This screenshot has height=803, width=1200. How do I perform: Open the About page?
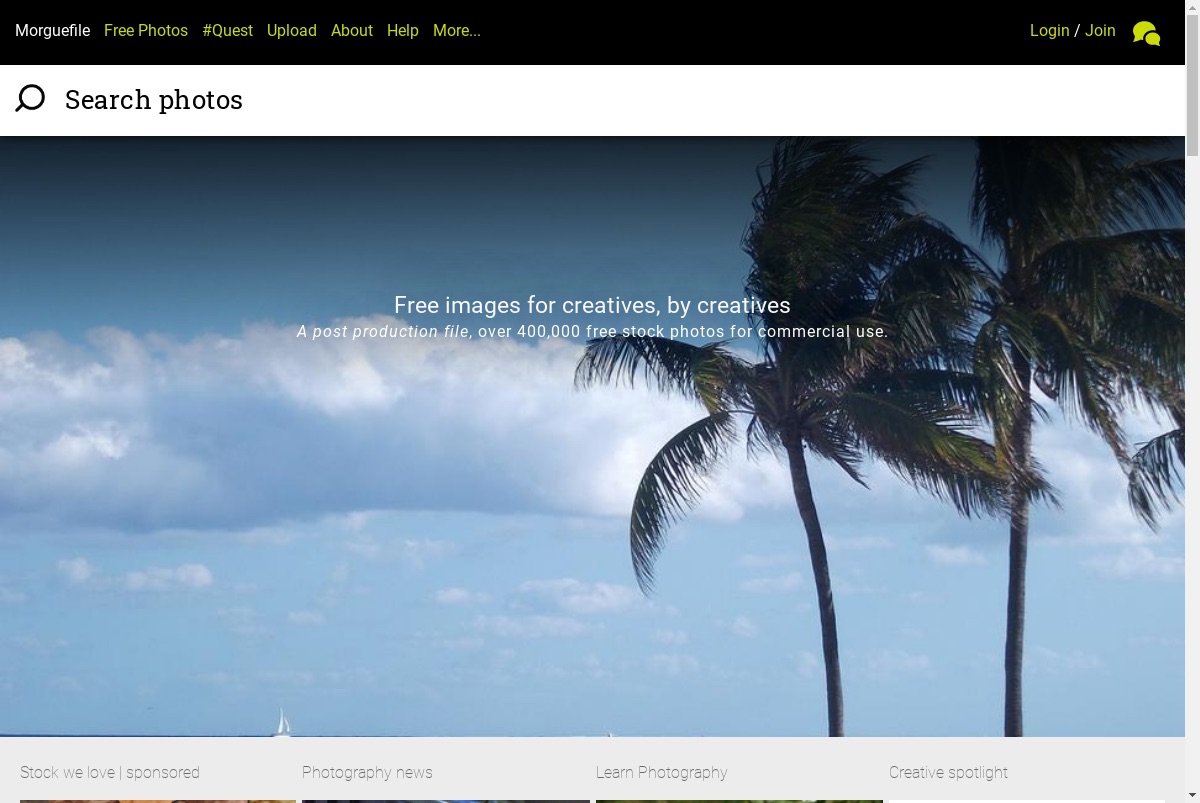352,31
